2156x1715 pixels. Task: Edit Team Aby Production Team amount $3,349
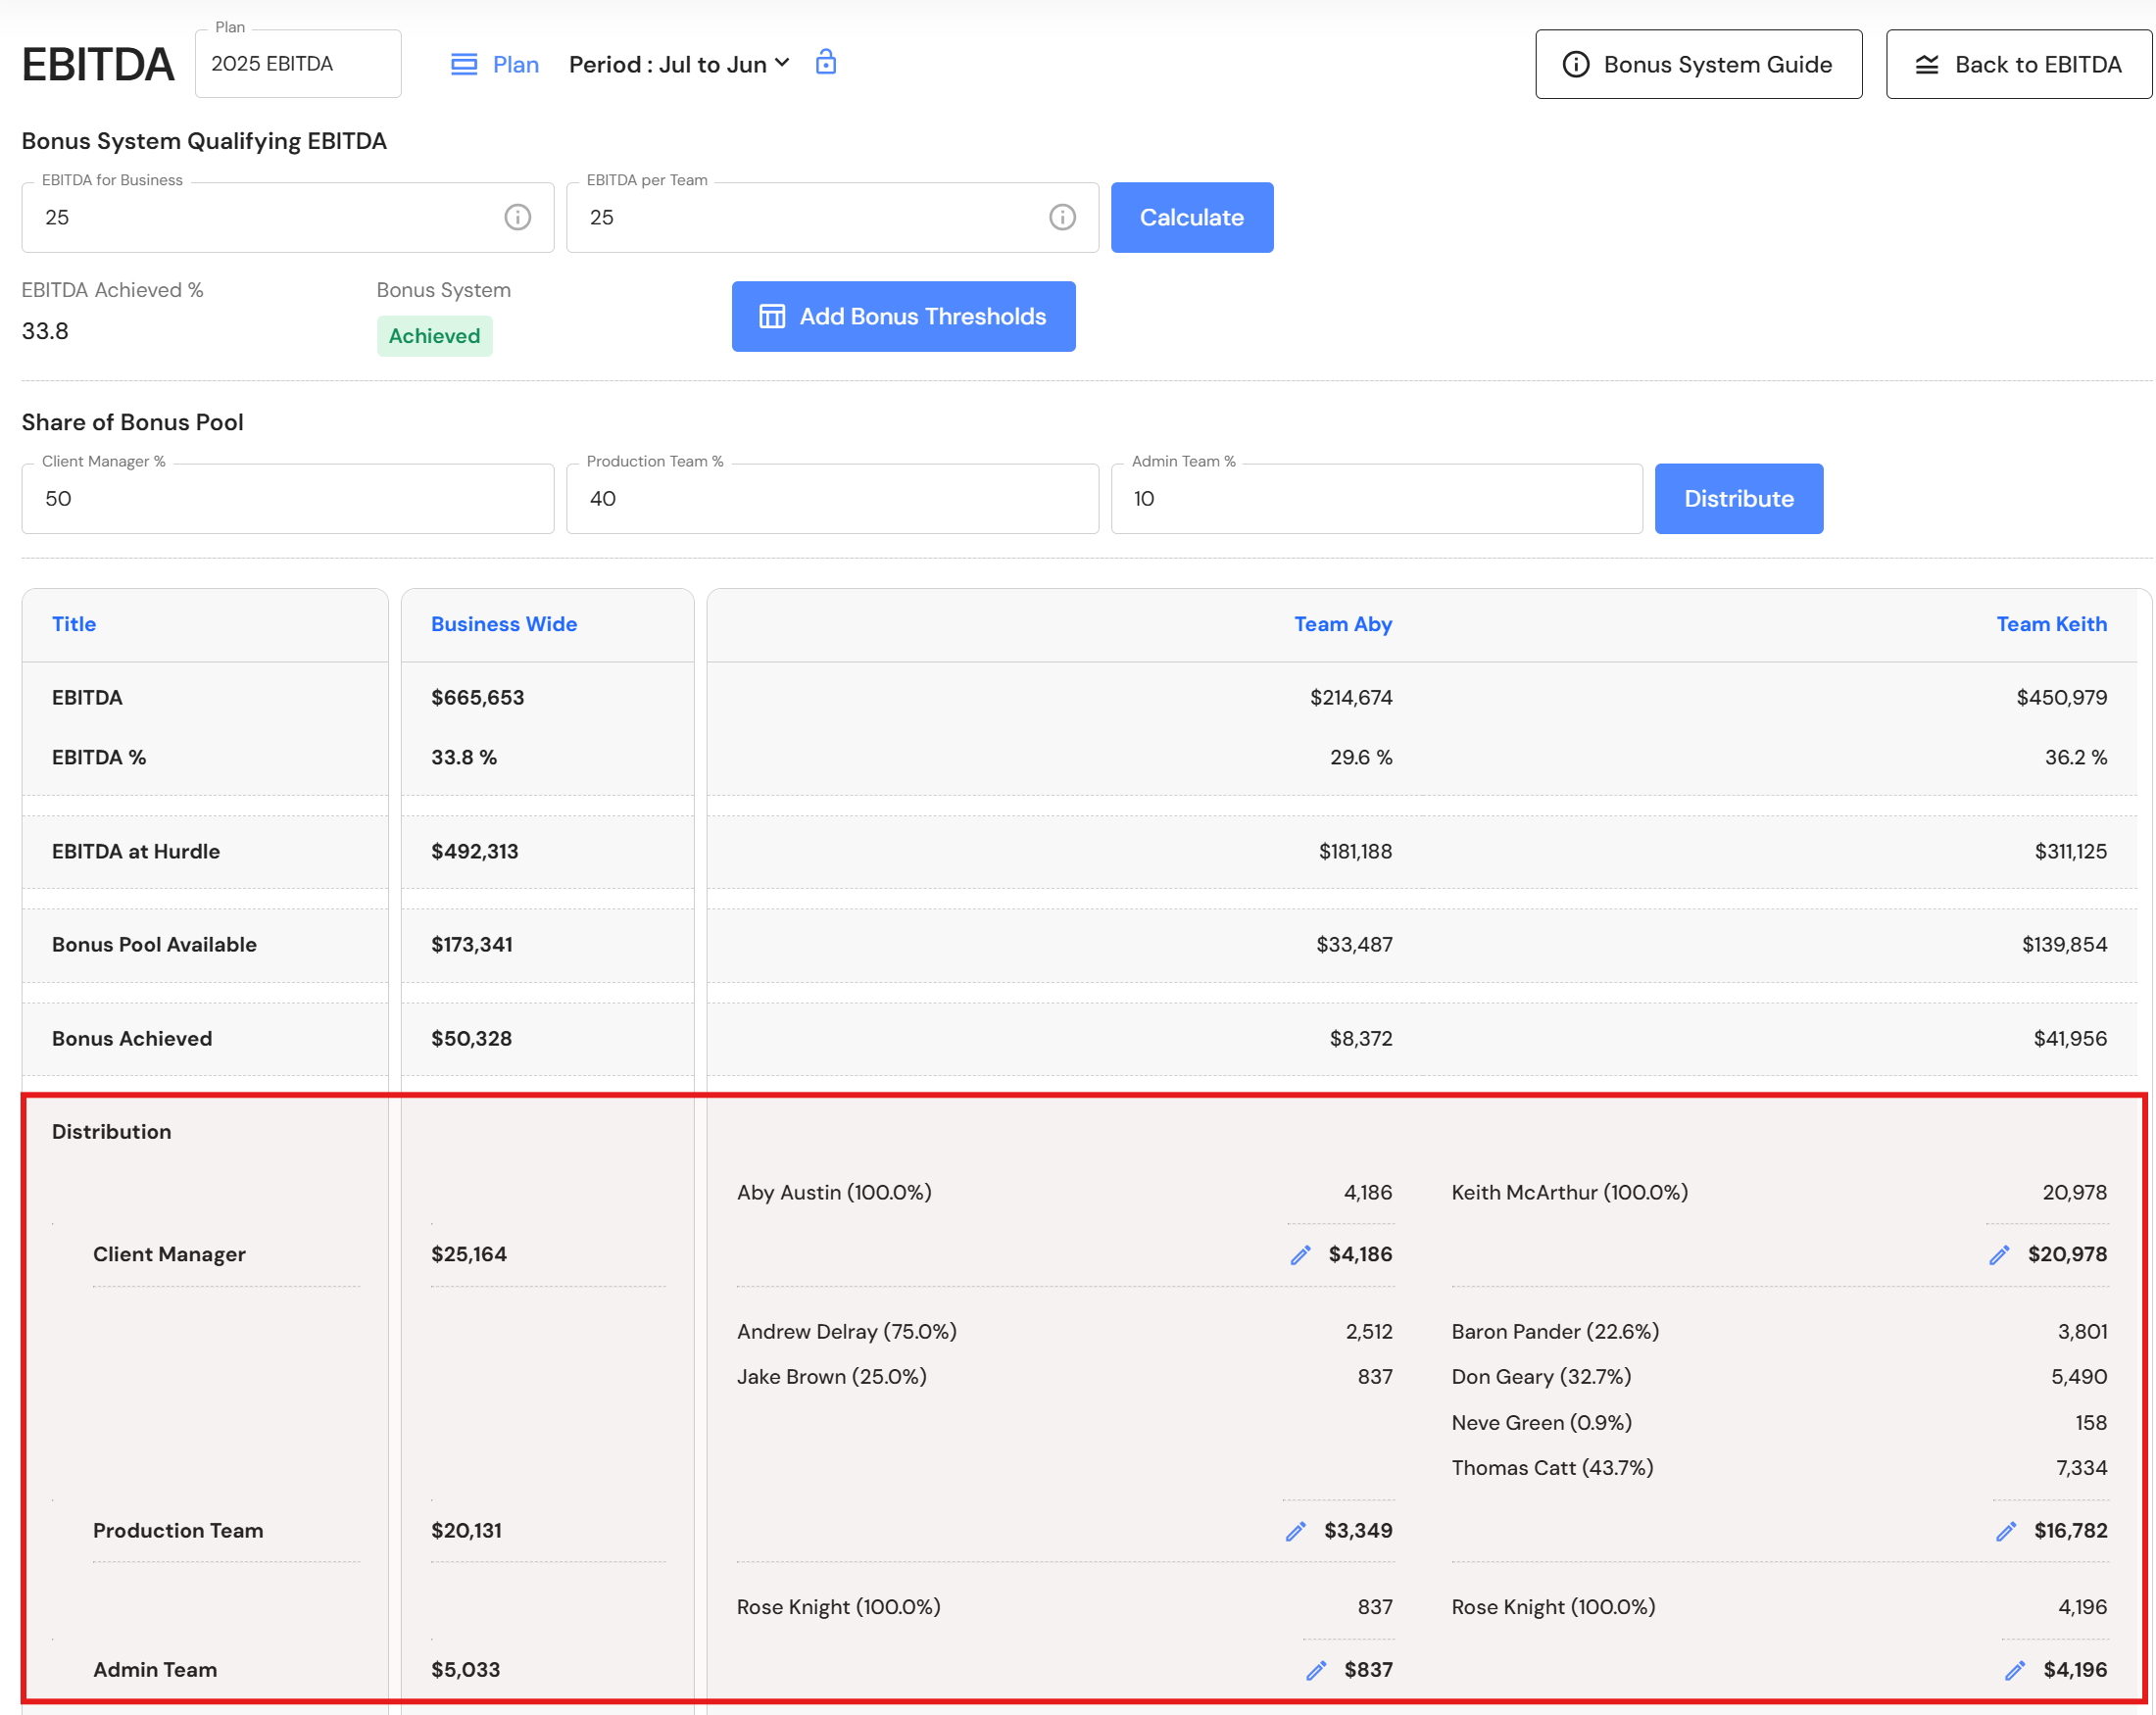pyautogui.click(x=1295, y=1531)
